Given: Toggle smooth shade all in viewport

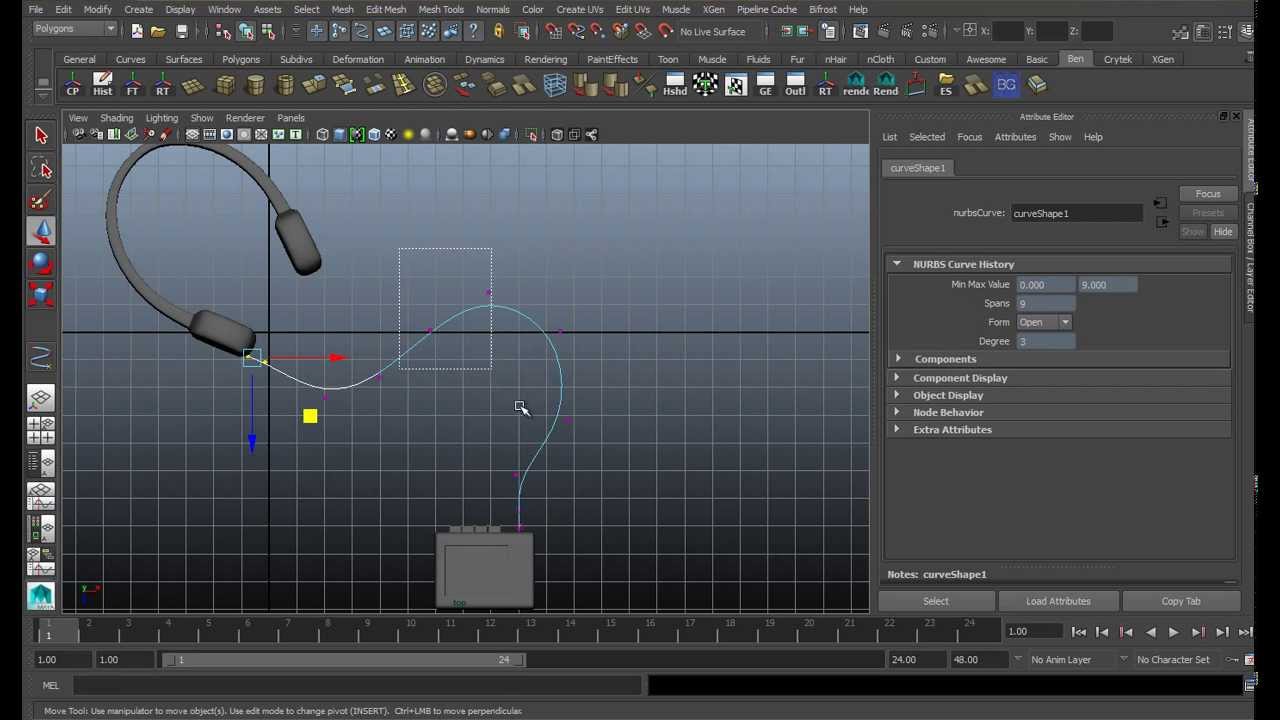Looking at the screenshot, I should pos(339,135).
